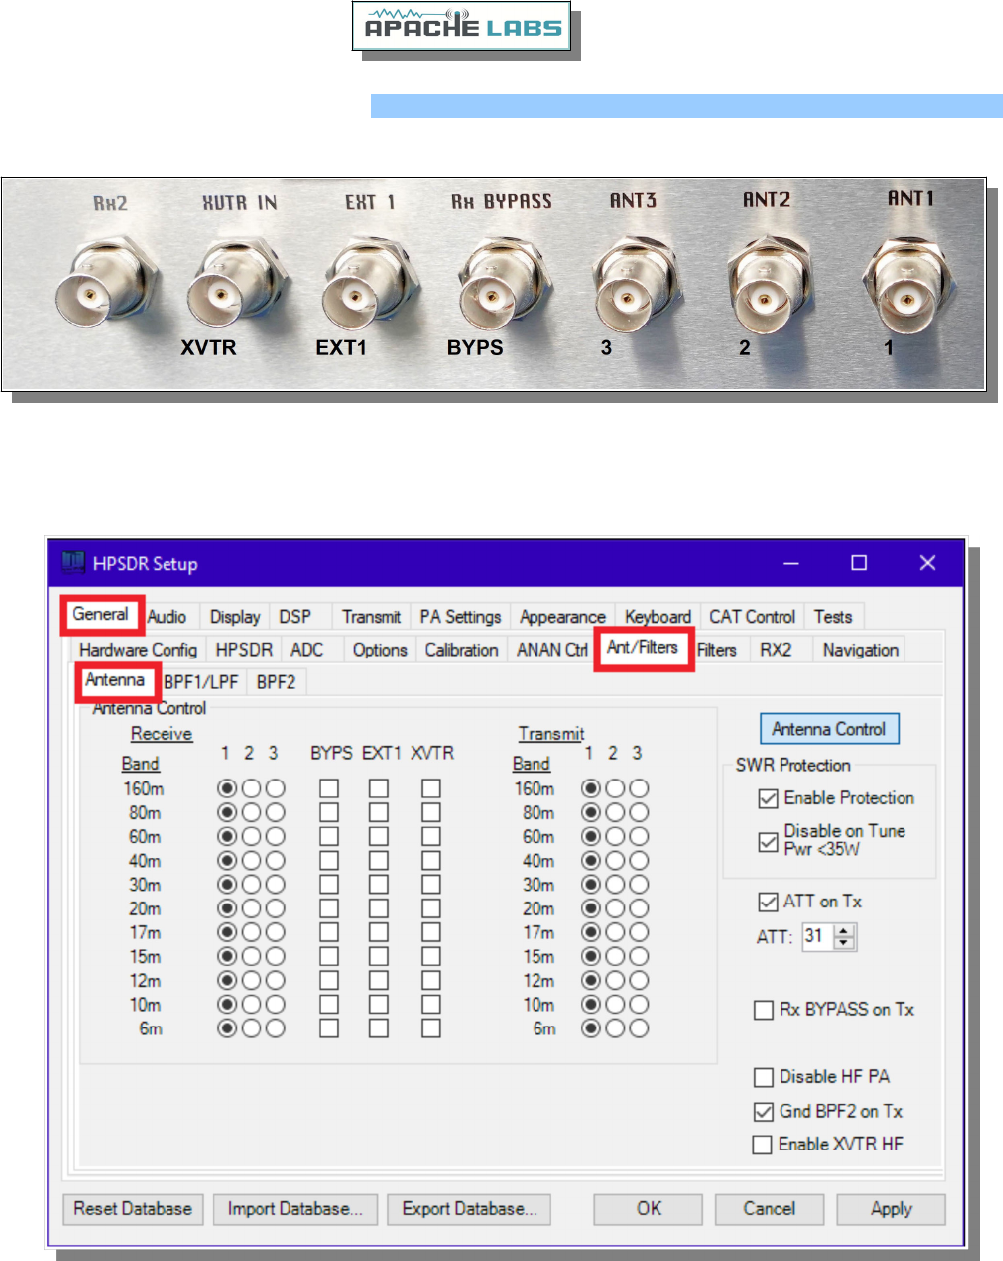Select receive antenna 2 for 160m
The image size is (1003, 1261).
coord(251,788)
